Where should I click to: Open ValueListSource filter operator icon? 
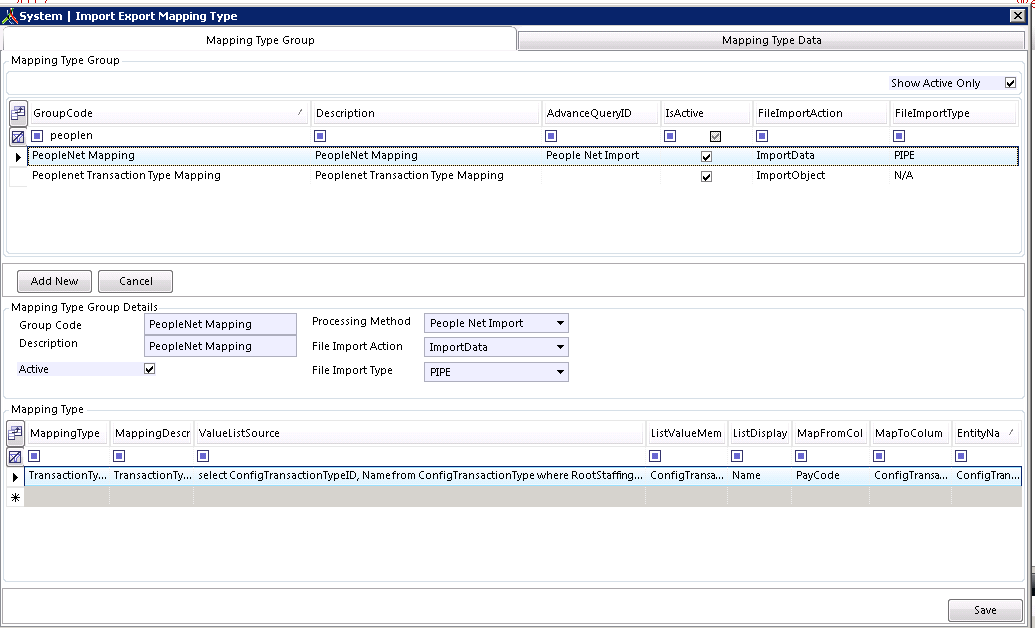click(x=203, y=456)
